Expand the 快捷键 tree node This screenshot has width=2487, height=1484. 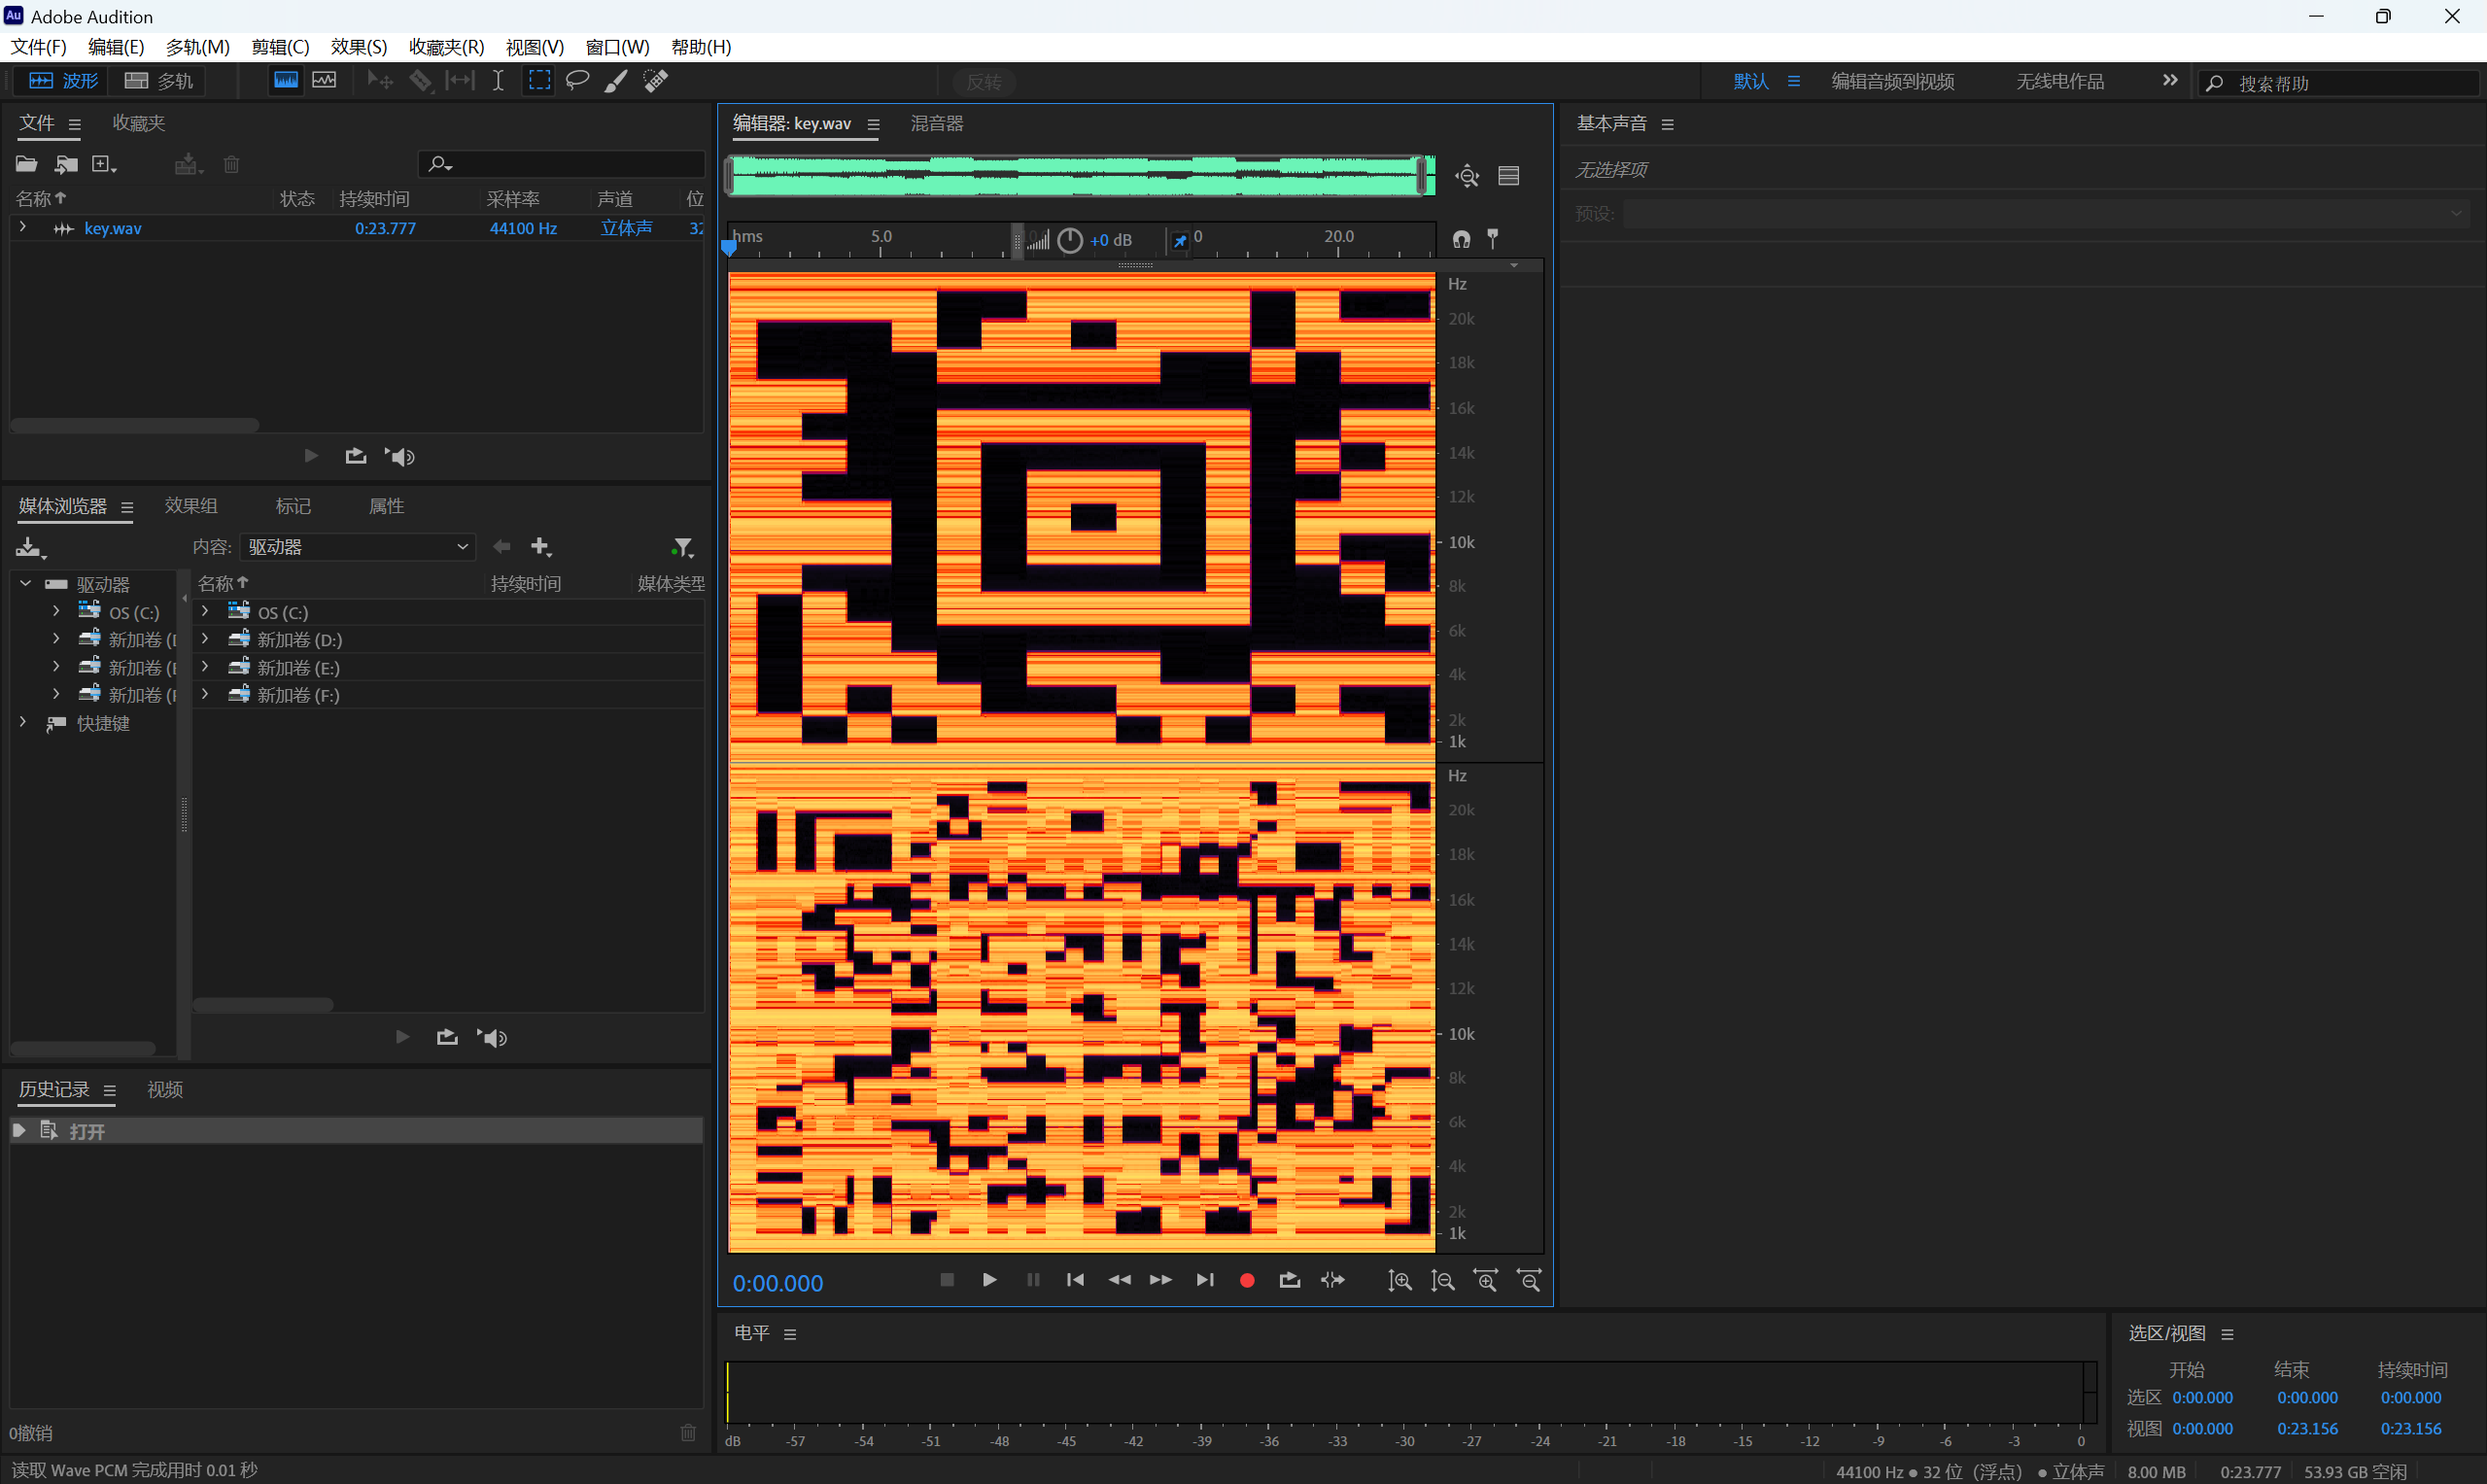[23, 722]
